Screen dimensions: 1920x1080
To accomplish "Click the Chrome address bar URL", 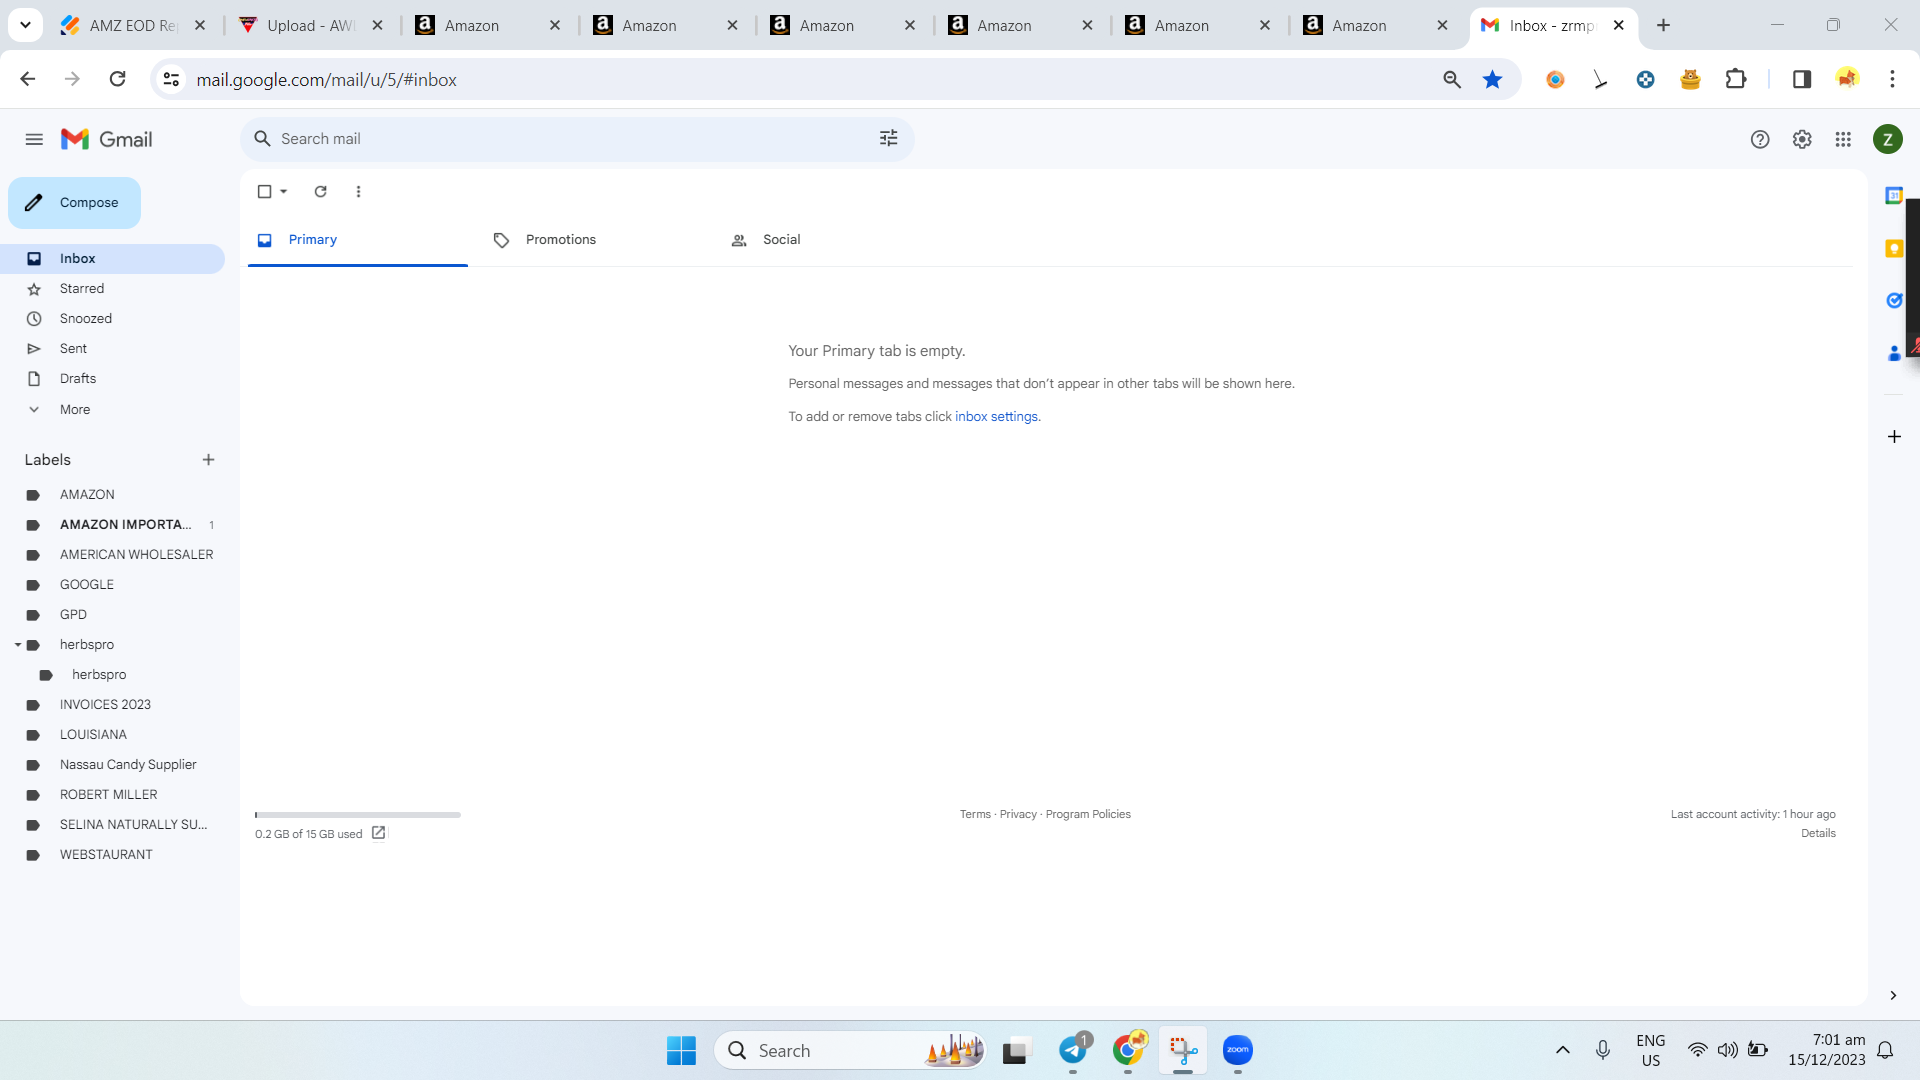I will (326, 79).
